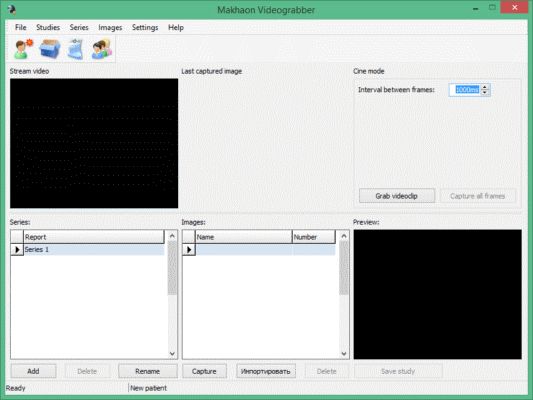Click the Ready status text
533x400 pixels.
16,388
